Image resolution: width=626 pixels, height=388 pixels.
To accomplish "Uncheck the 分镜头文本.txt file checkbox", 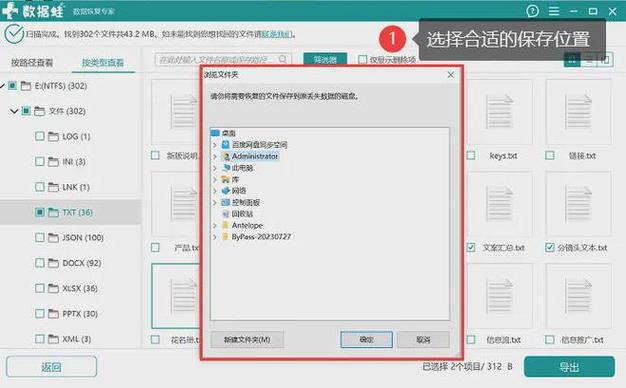I will [550, 247].
